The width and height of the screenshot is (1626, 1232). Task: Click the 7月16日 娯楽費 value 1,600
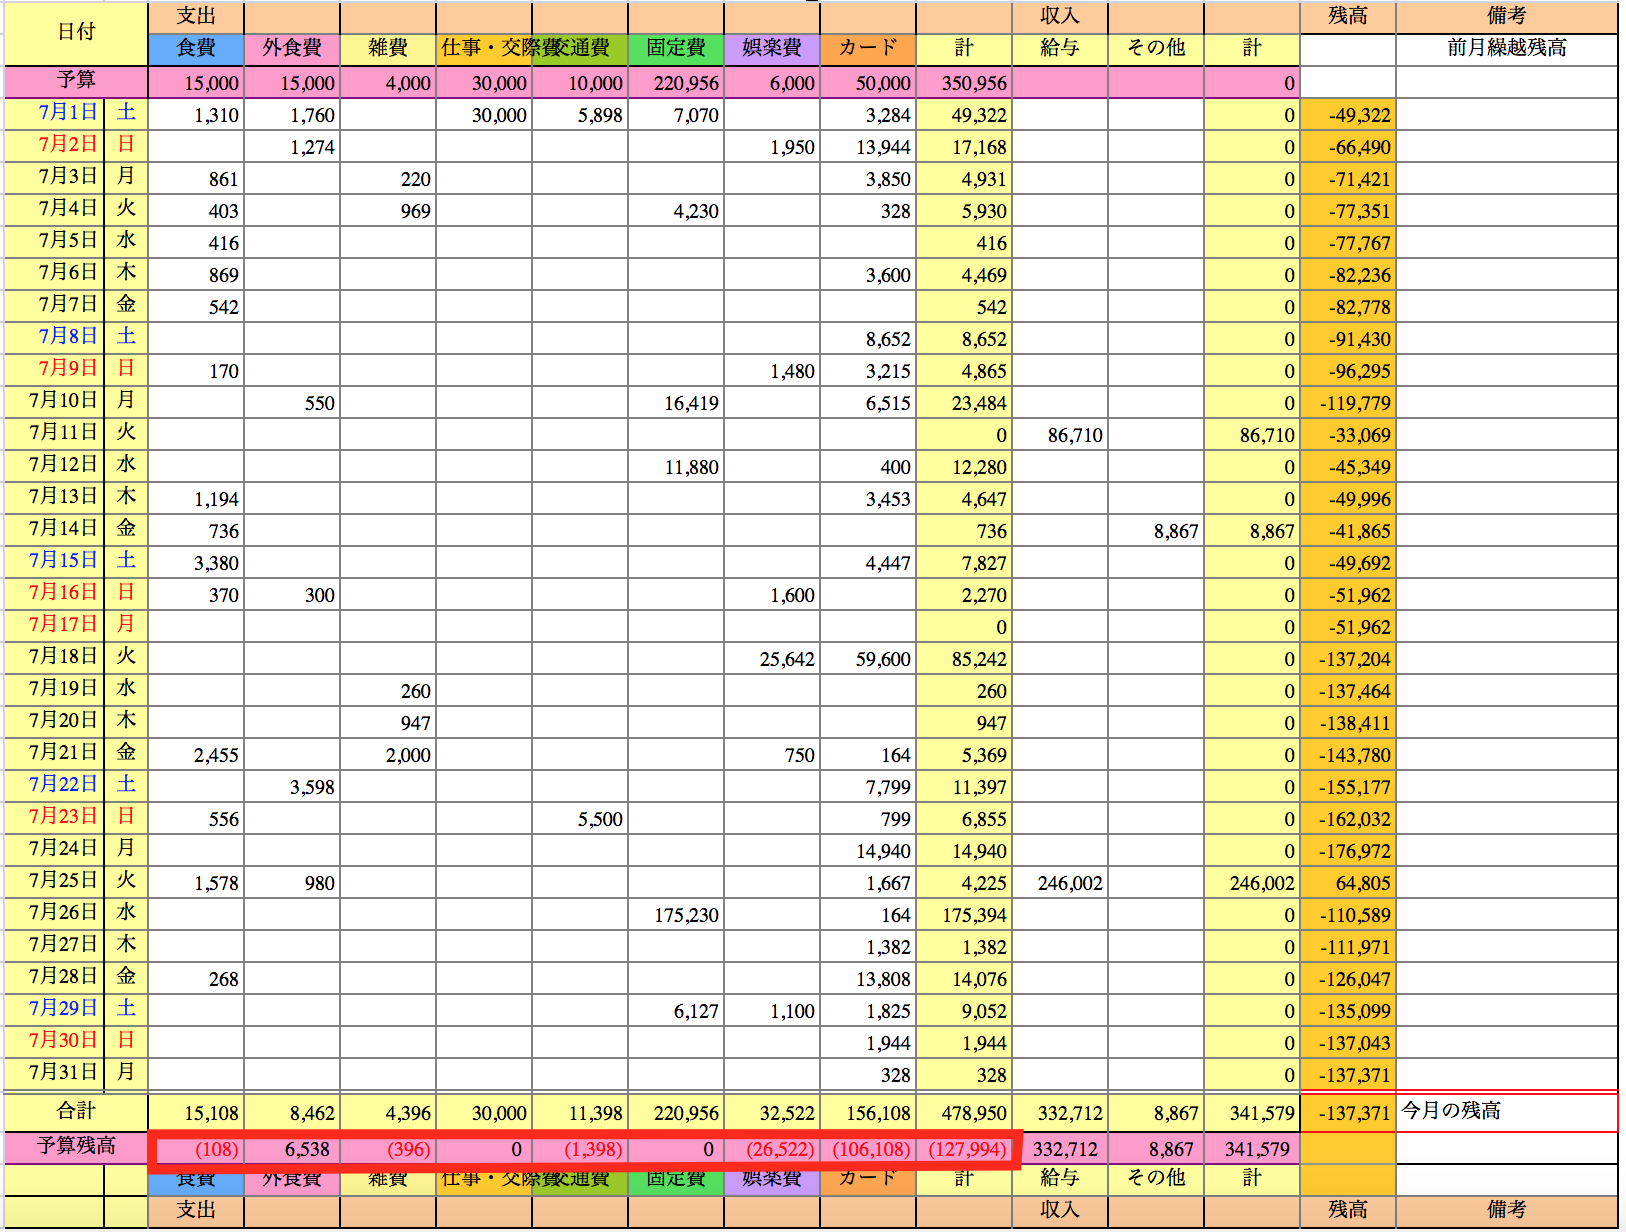click(772, 595)
